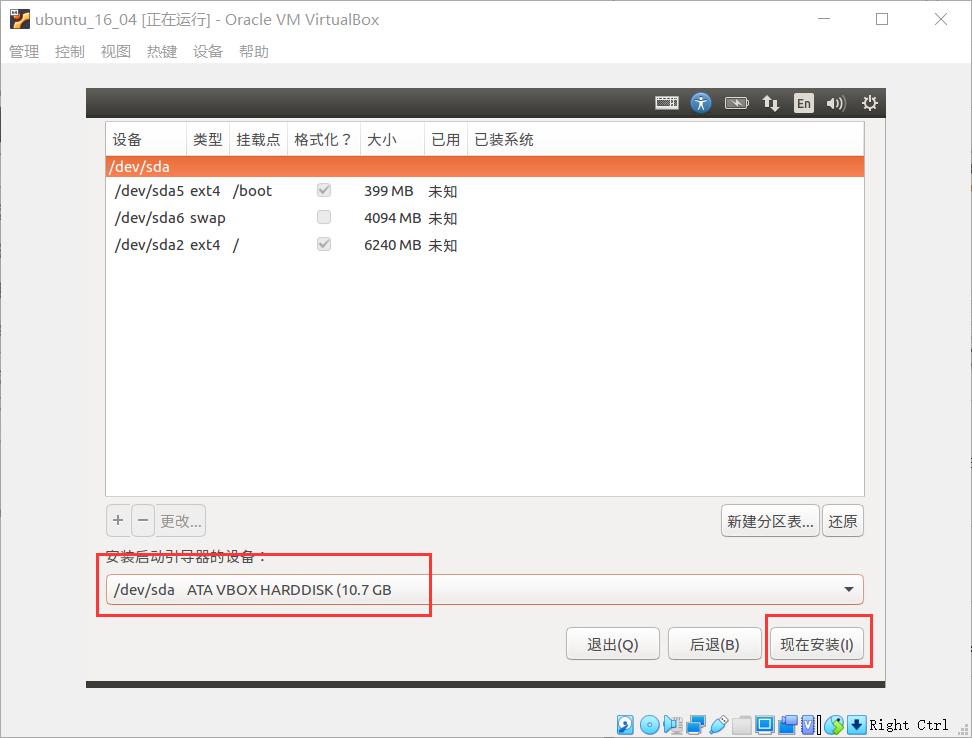
Task: Click the Right Ctrl host key label
Action: pos(908,724)
